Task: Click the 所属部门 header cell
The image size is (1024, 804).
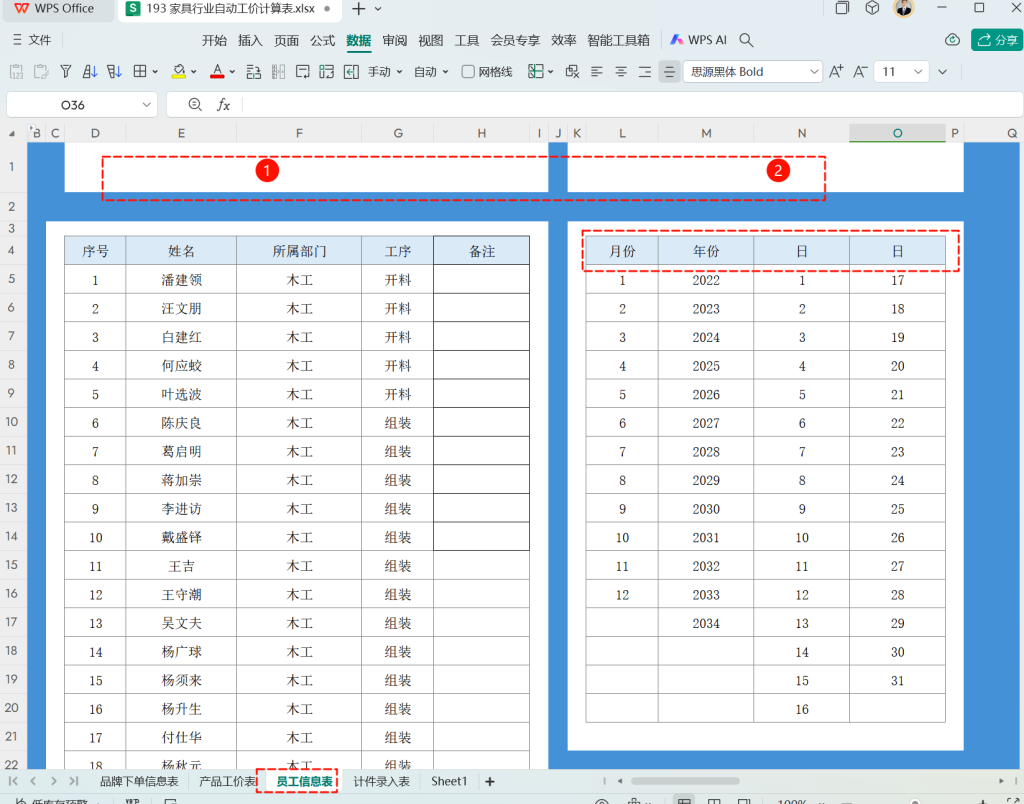Action: coord(299,251)
